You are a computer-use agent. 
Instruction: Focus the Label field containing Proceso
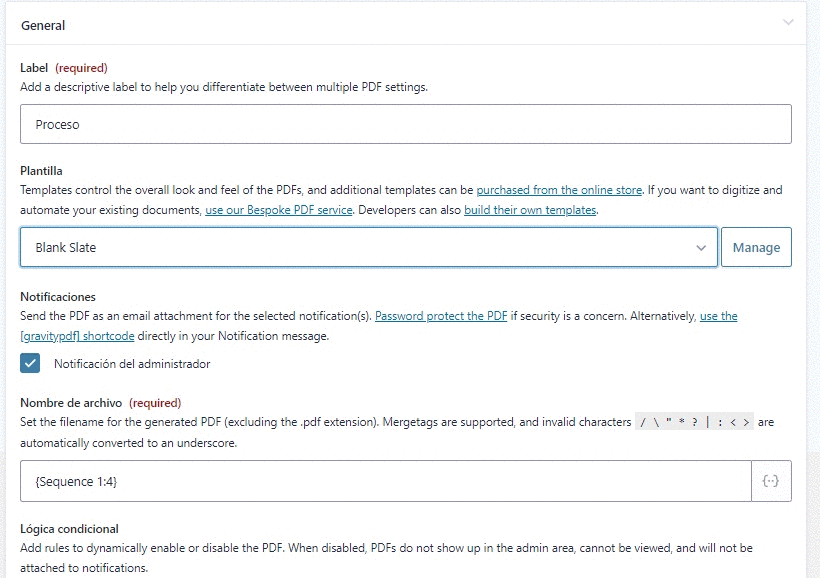[406, 124]
